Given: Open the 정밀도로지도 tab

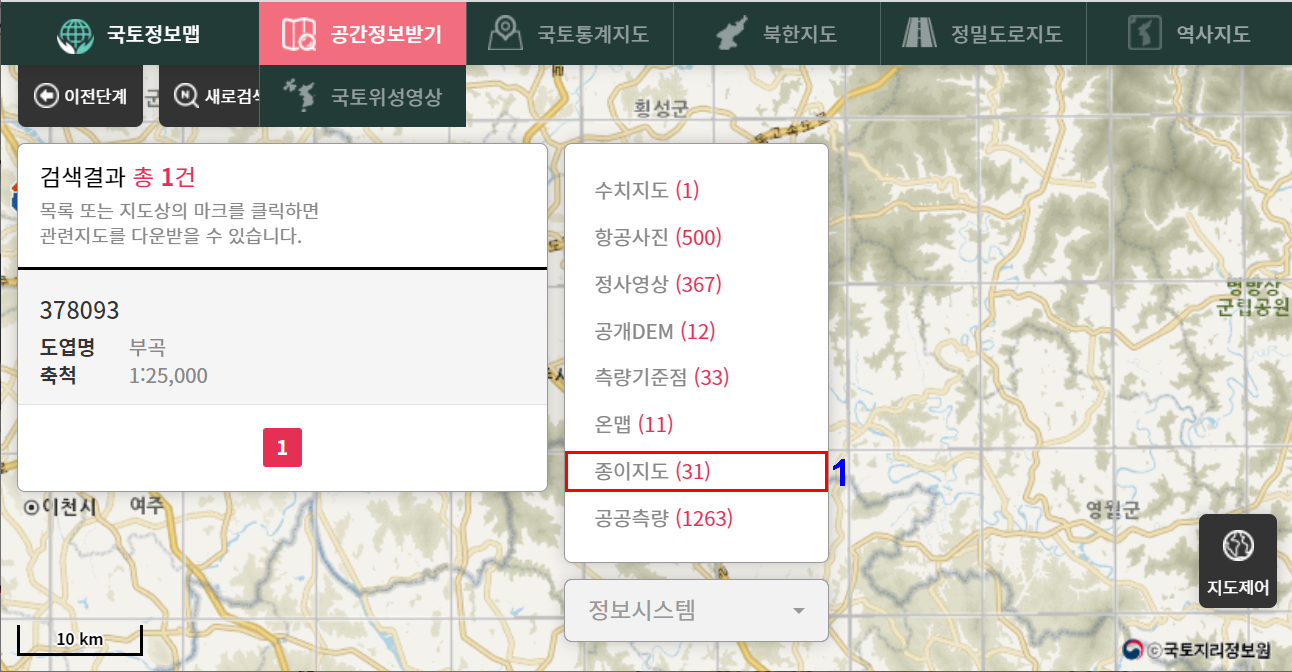Looking at the screenshot, I should 982,33.
